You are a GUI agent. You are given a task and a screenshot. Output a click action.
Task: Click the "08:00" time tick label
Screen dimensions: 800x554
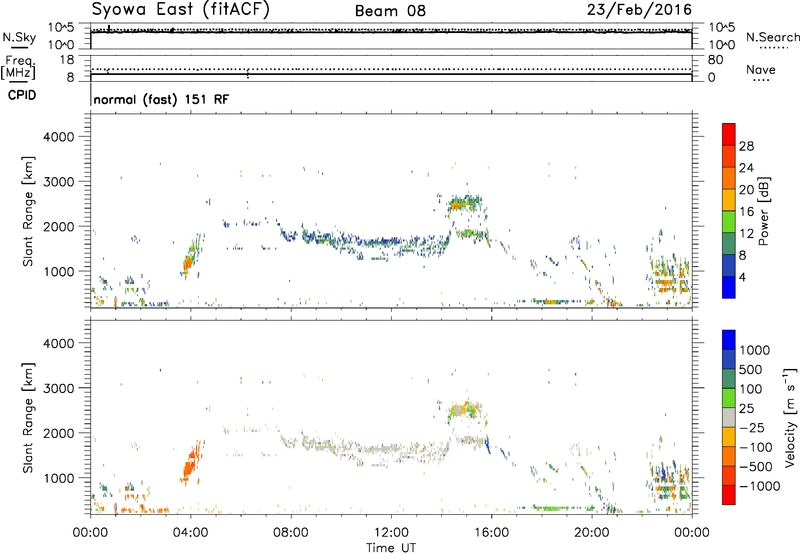[291, 533]
